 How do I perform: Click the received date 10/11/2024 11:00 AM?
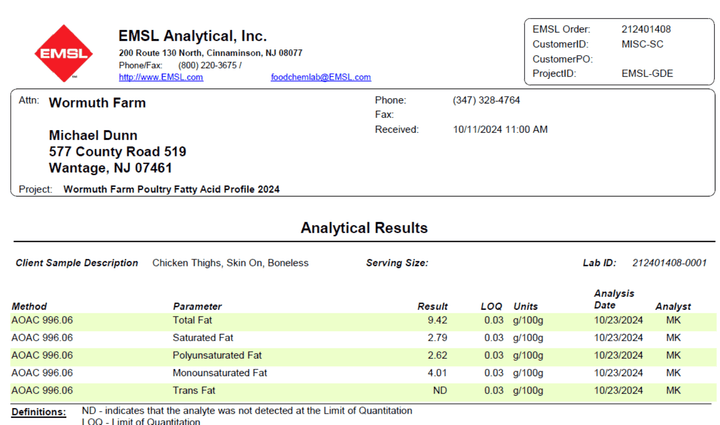point(500,129)
